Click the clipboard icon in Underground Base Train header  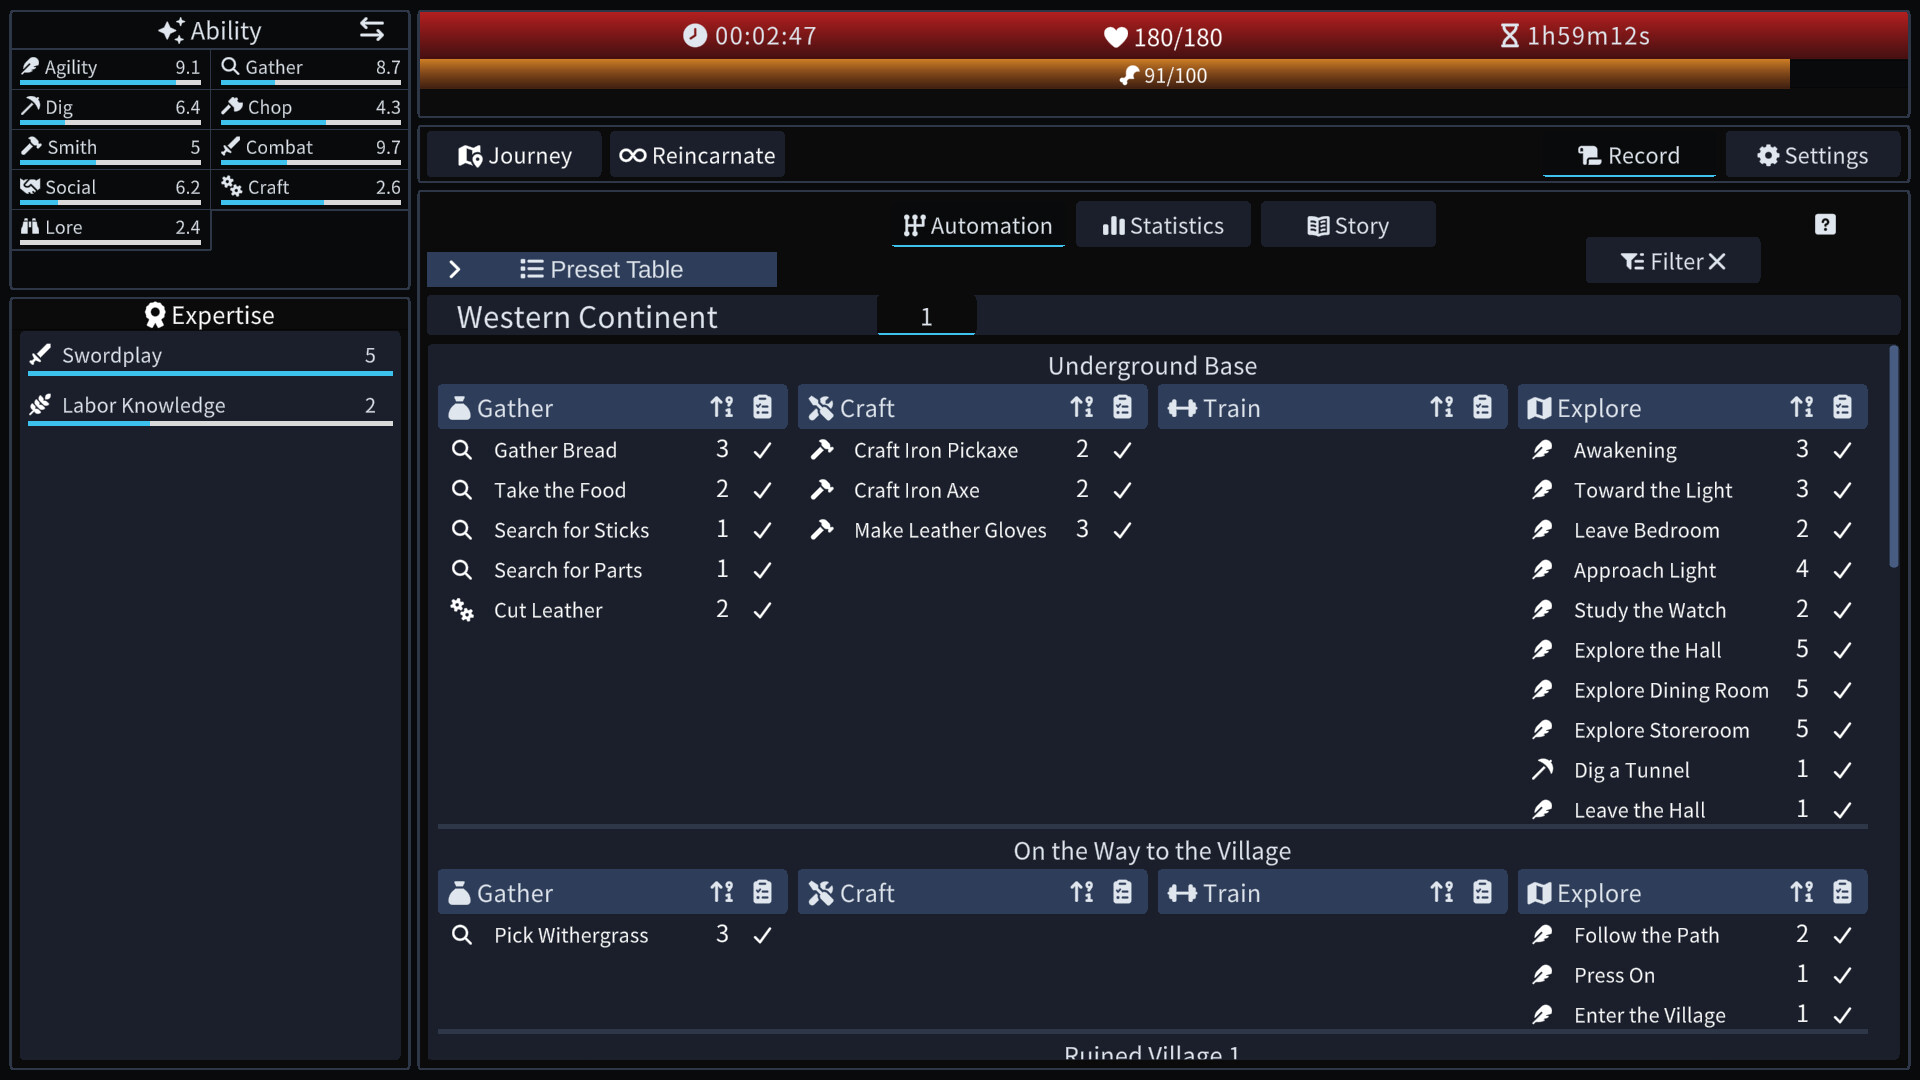(x=1482, y=407)
